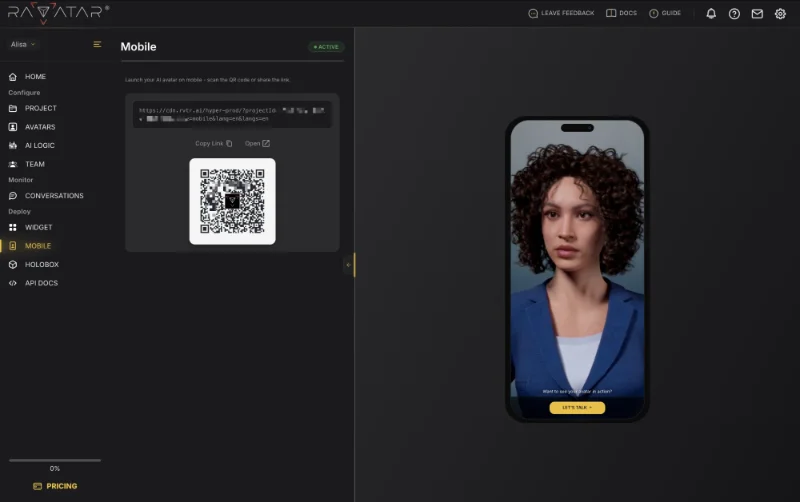The image size is (800, 502).
Task: Open the notifications bell icon
Action: 711,14
